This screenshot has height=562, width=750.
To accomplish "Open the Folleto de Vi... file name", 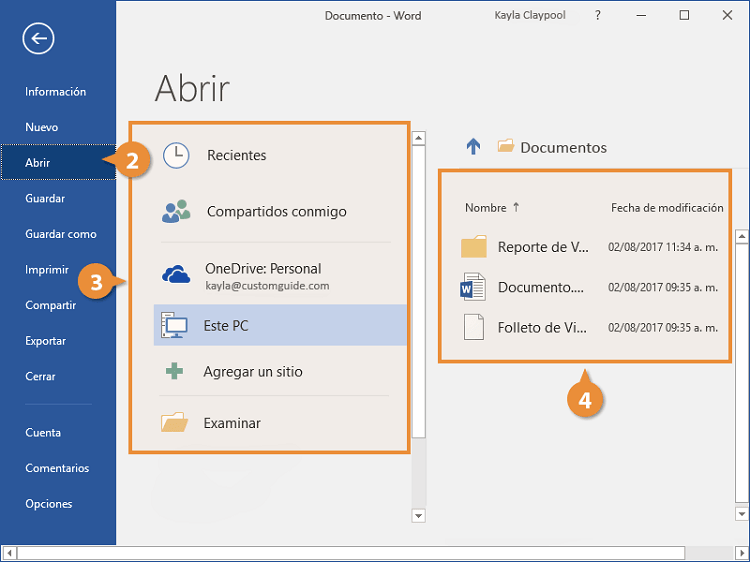I will pyautogui.click(x=542, y=327).
